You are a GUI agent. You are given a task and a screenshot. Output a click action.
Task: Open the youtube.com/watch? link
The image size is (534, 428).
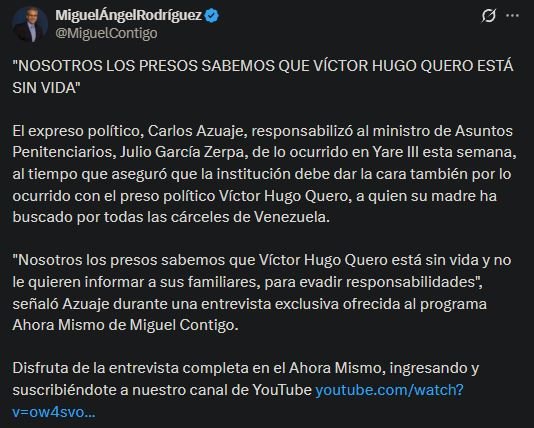390,390
